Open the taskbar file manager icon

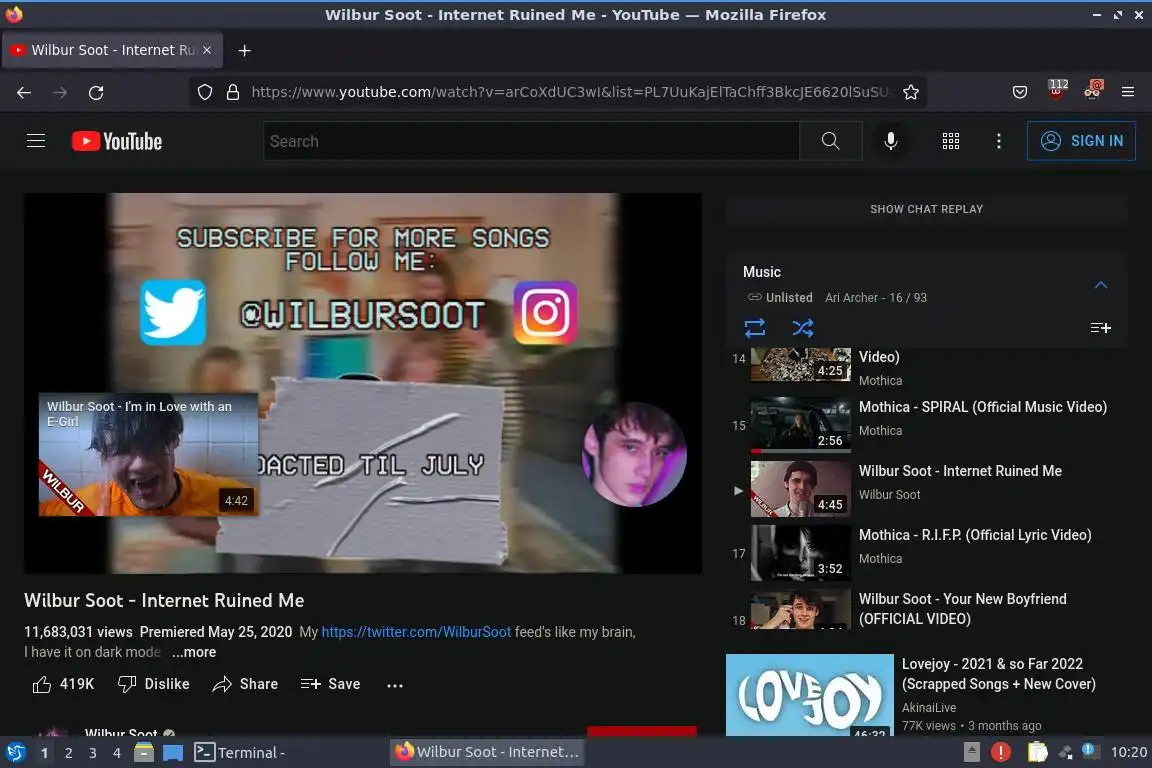pos(144,752)
